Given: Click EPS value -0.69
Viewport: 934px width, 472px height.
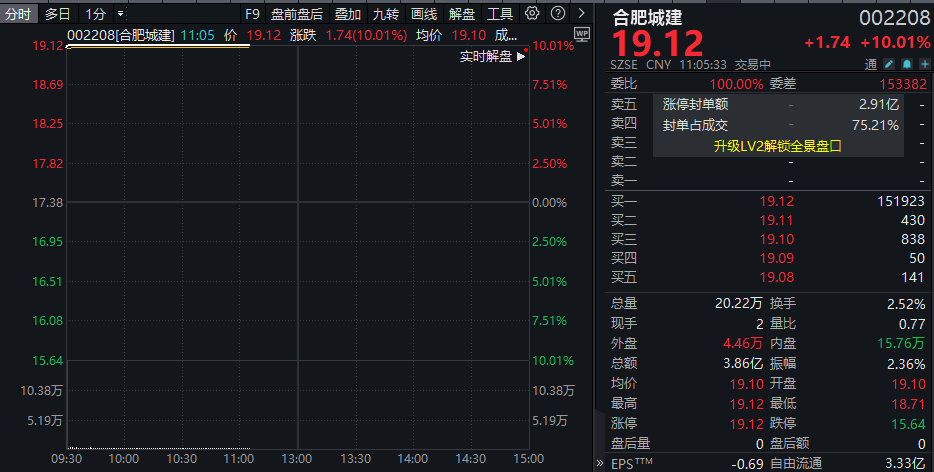Looking at the screenshot, I should (748, 463).
